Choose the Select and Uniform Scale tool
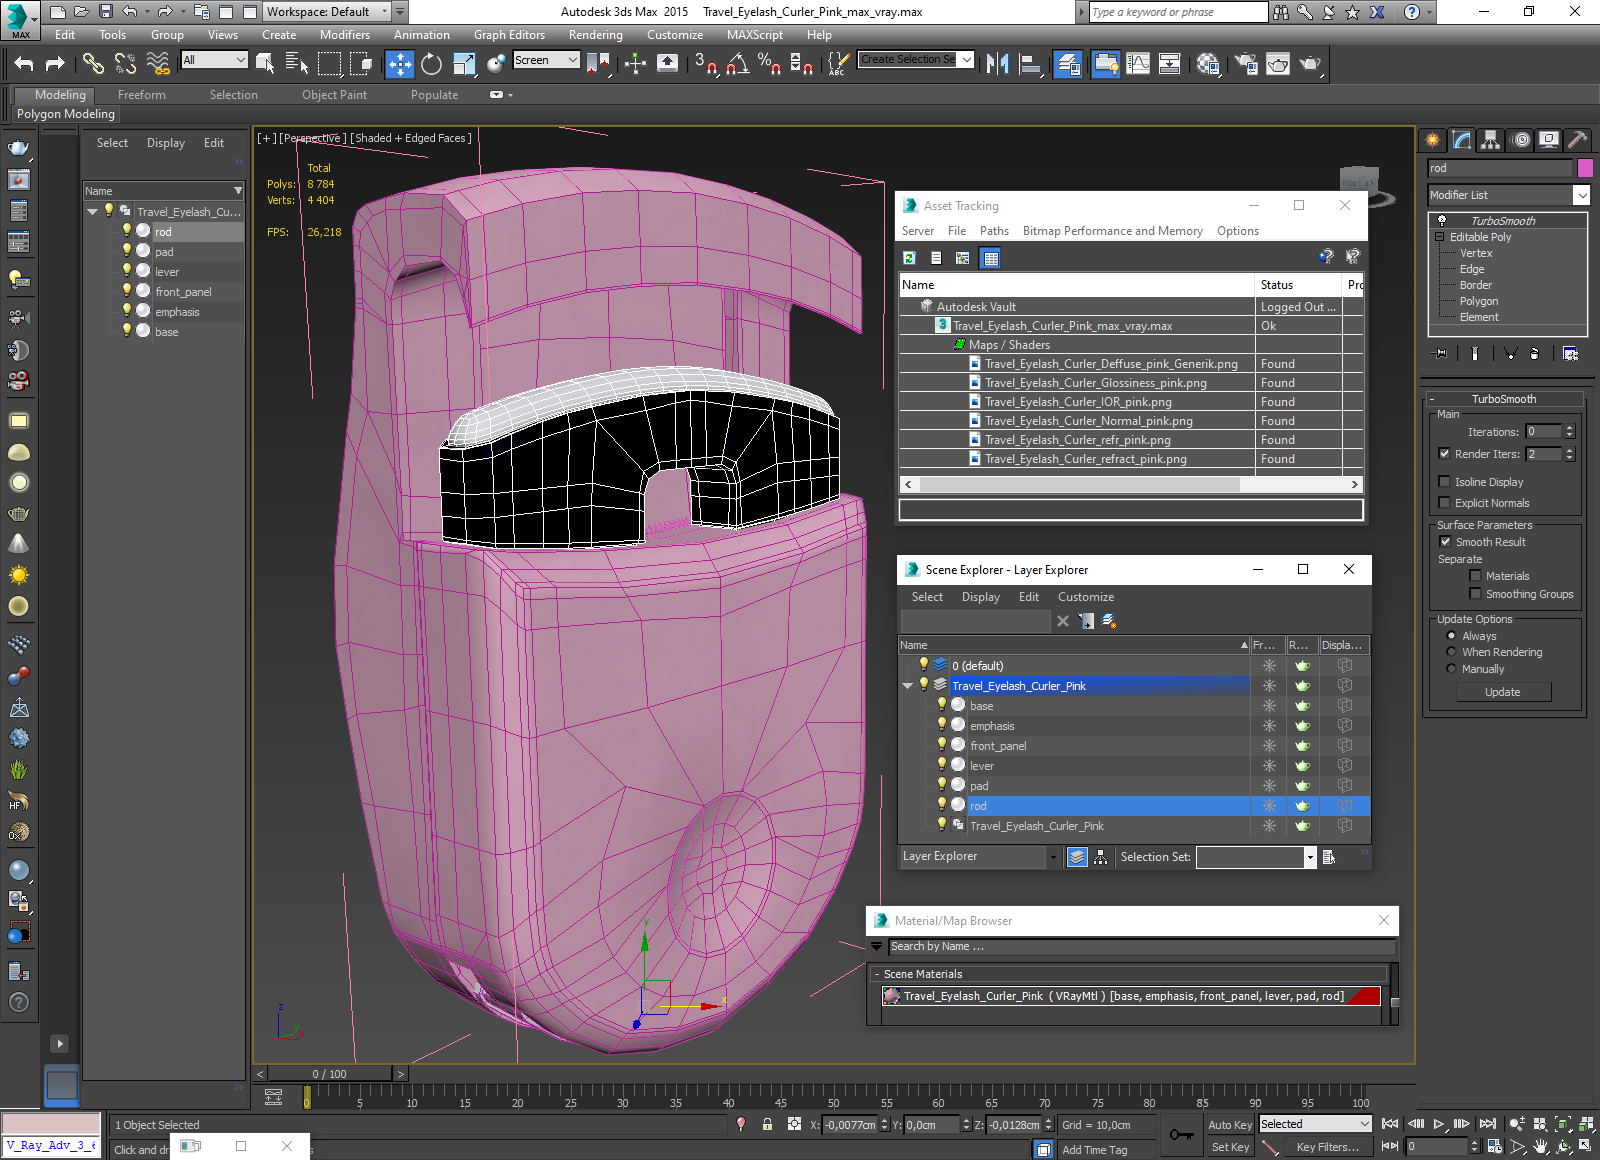 (x=464, y=64)
